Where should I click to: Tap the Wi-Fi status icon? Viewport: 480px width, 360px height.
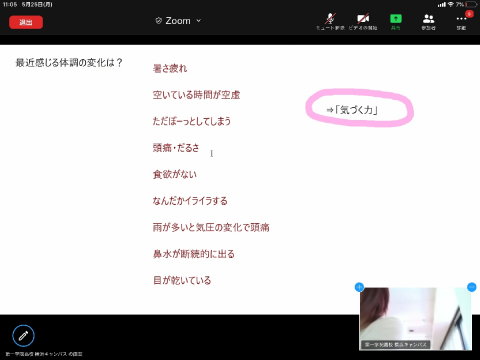[x=451, y=4]
